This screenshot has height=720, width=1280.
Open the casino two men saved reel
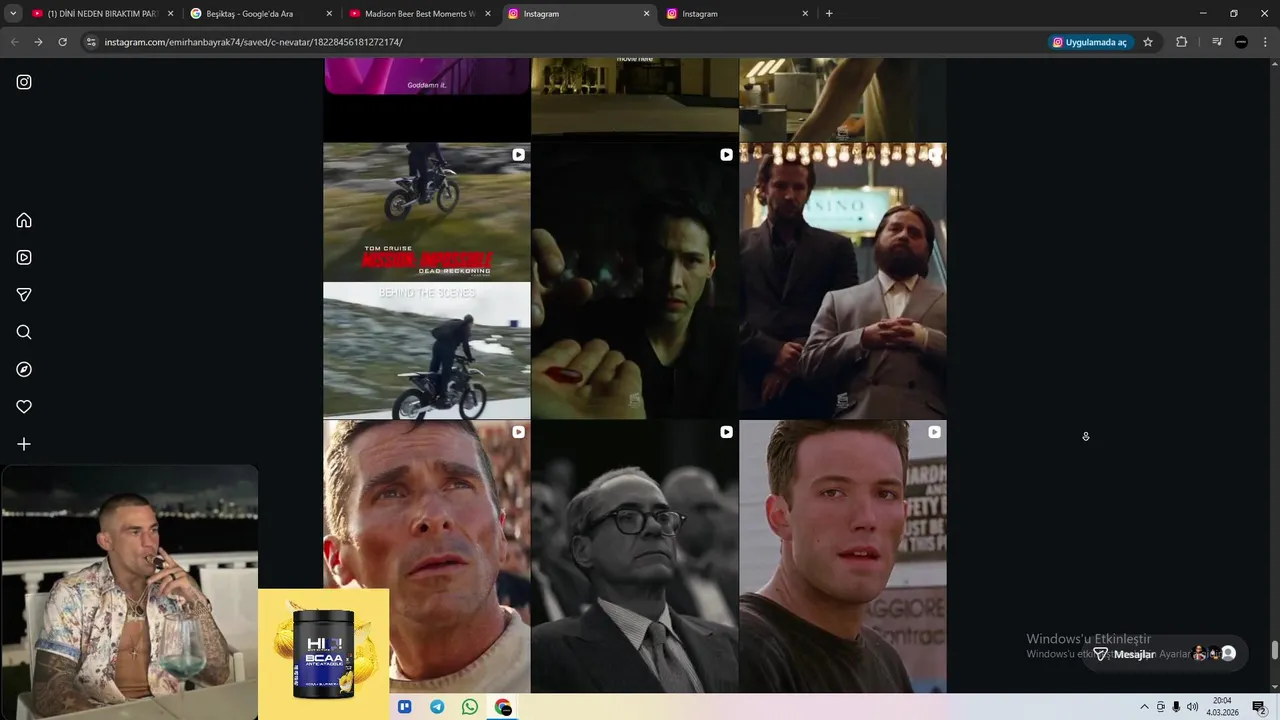click(x=843, y=281)
